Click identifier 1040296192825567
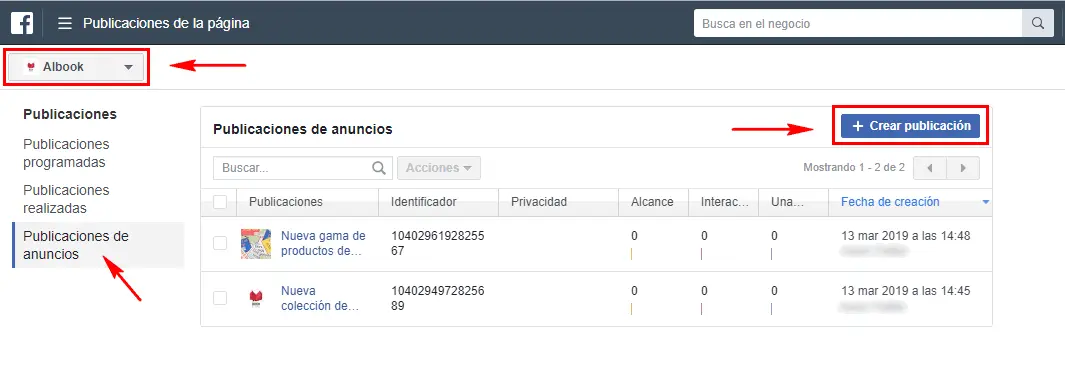Screen dimensions: 1065x370 437,243
